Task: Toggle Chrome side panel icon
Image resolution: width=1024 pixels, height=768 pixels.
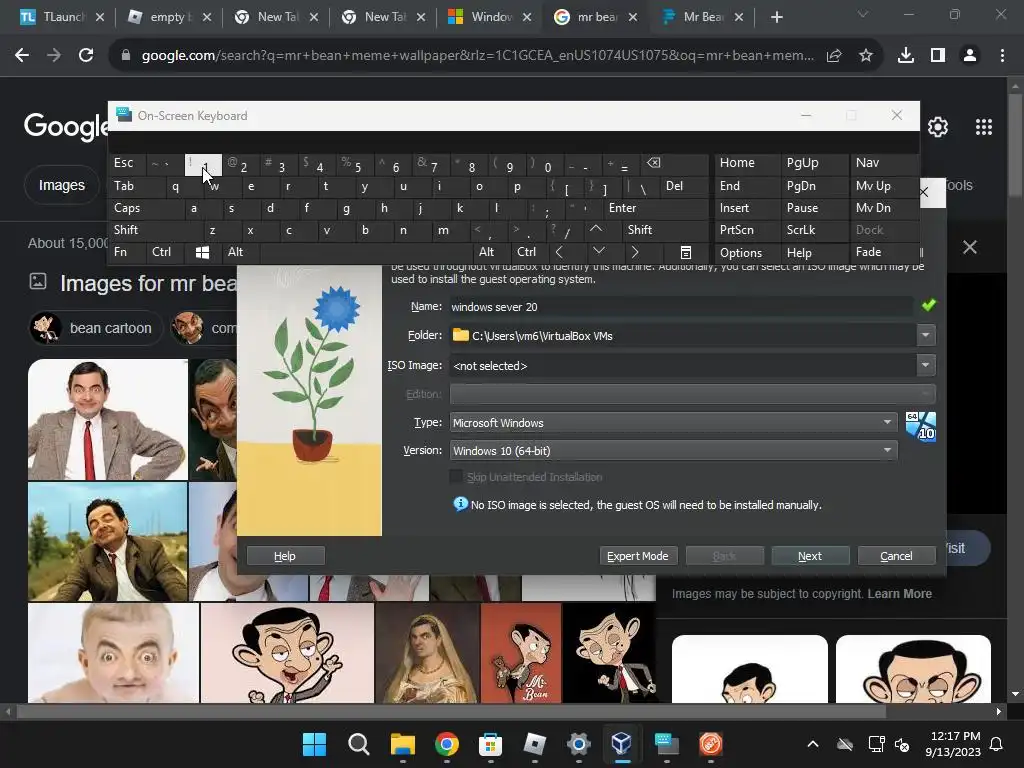Action: [938, 56]
